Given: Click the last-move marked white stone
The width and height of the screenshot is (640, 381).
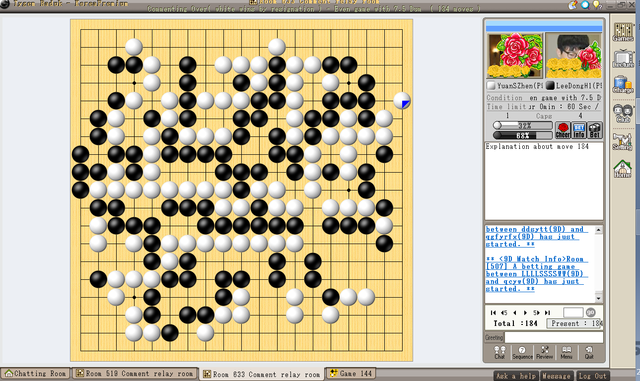Looking at the screenshot, I should 402,101.
